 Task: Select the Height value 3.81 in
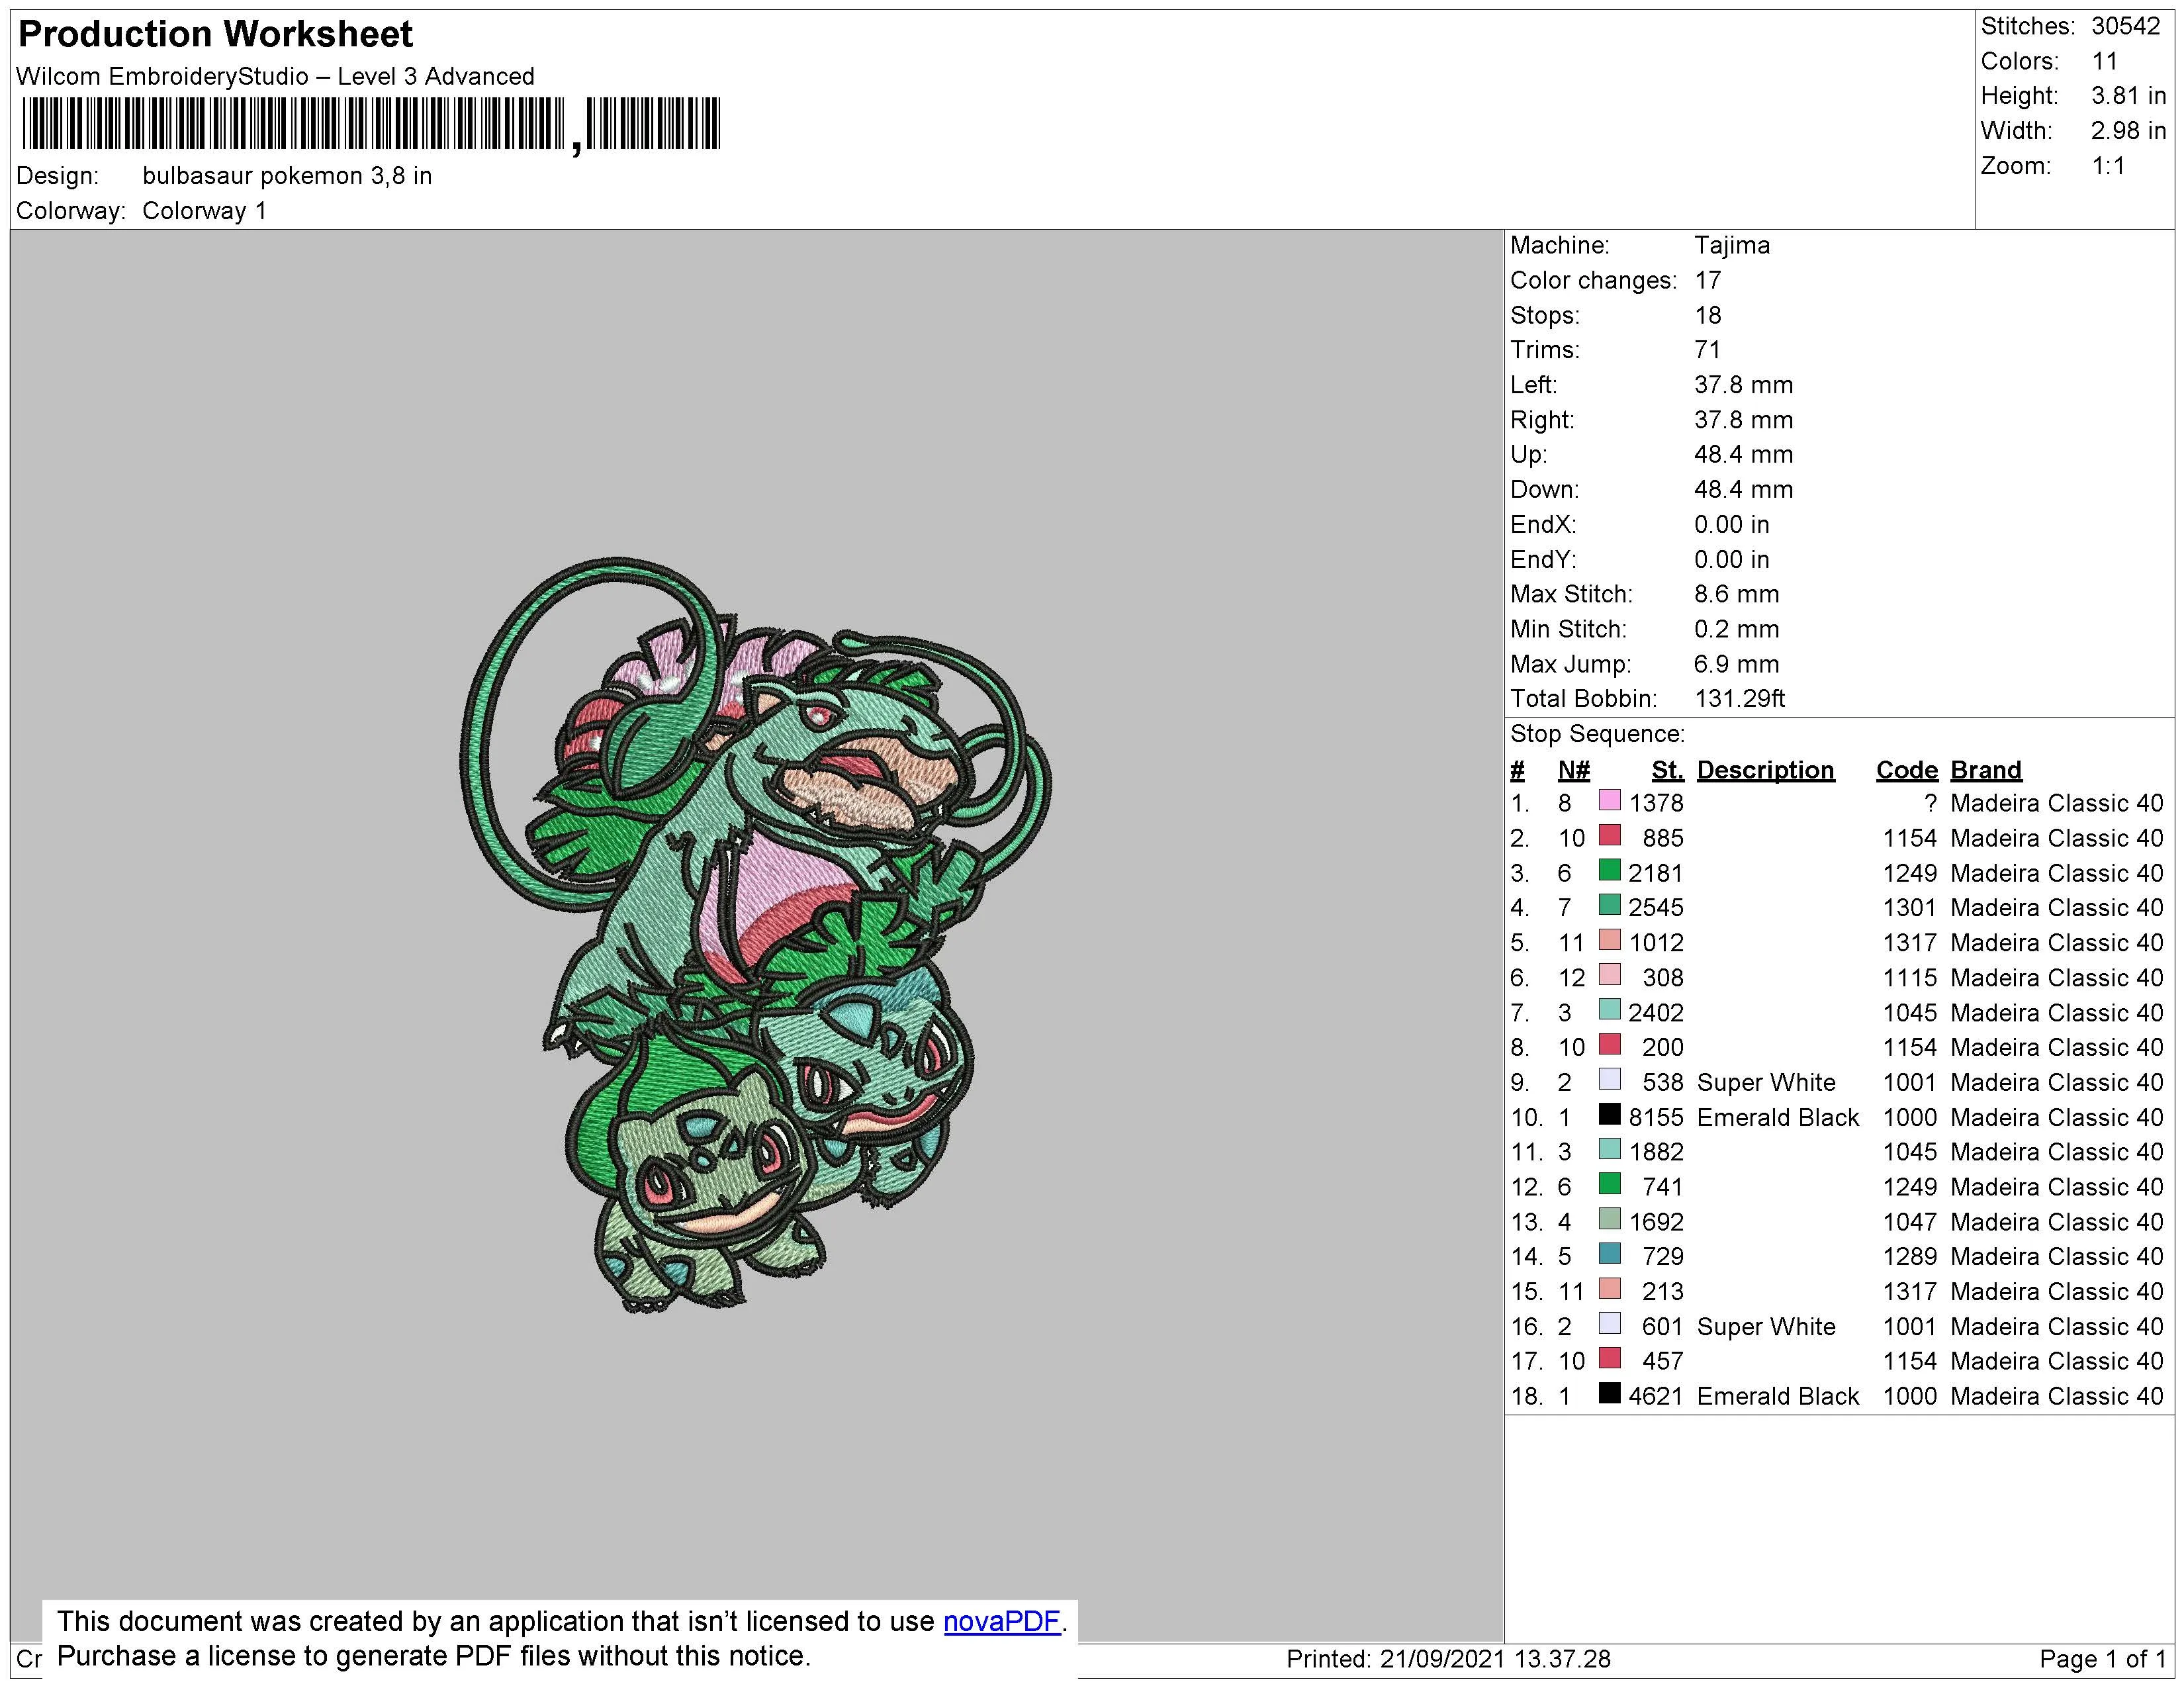[x=2128, y=96]
